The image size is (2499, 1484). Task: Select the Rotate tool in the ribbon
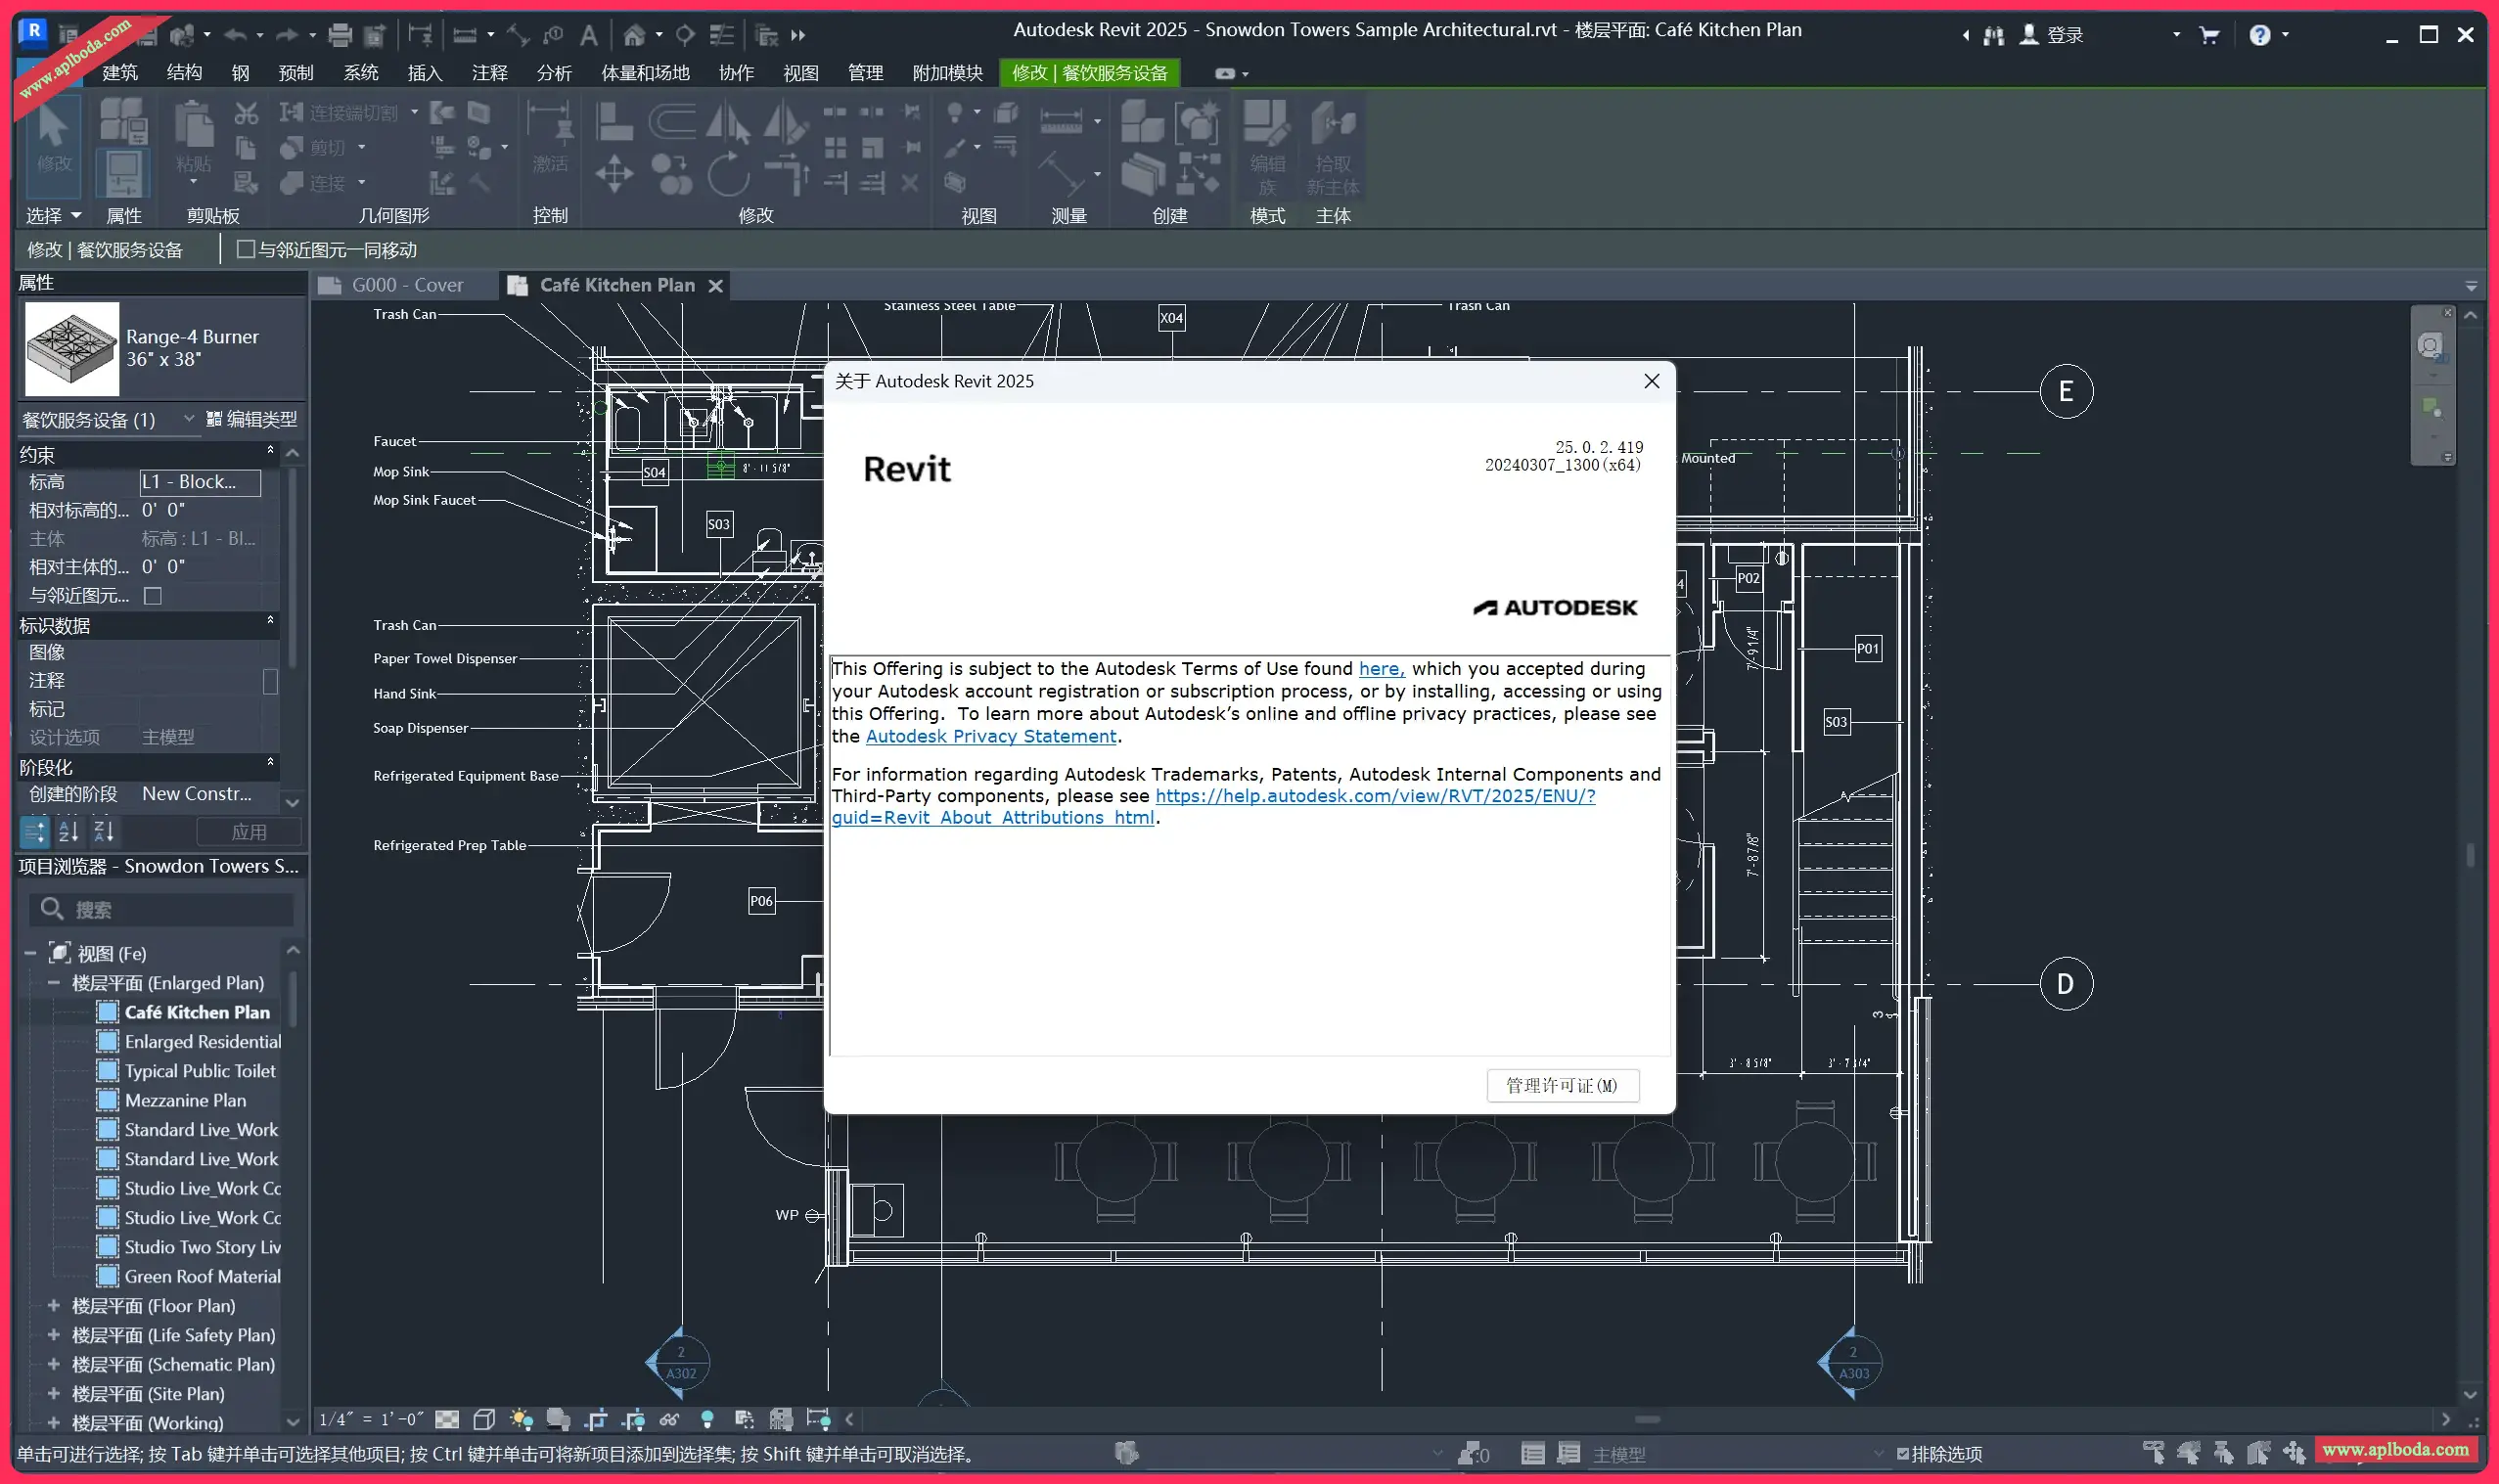tap(728, 175)
